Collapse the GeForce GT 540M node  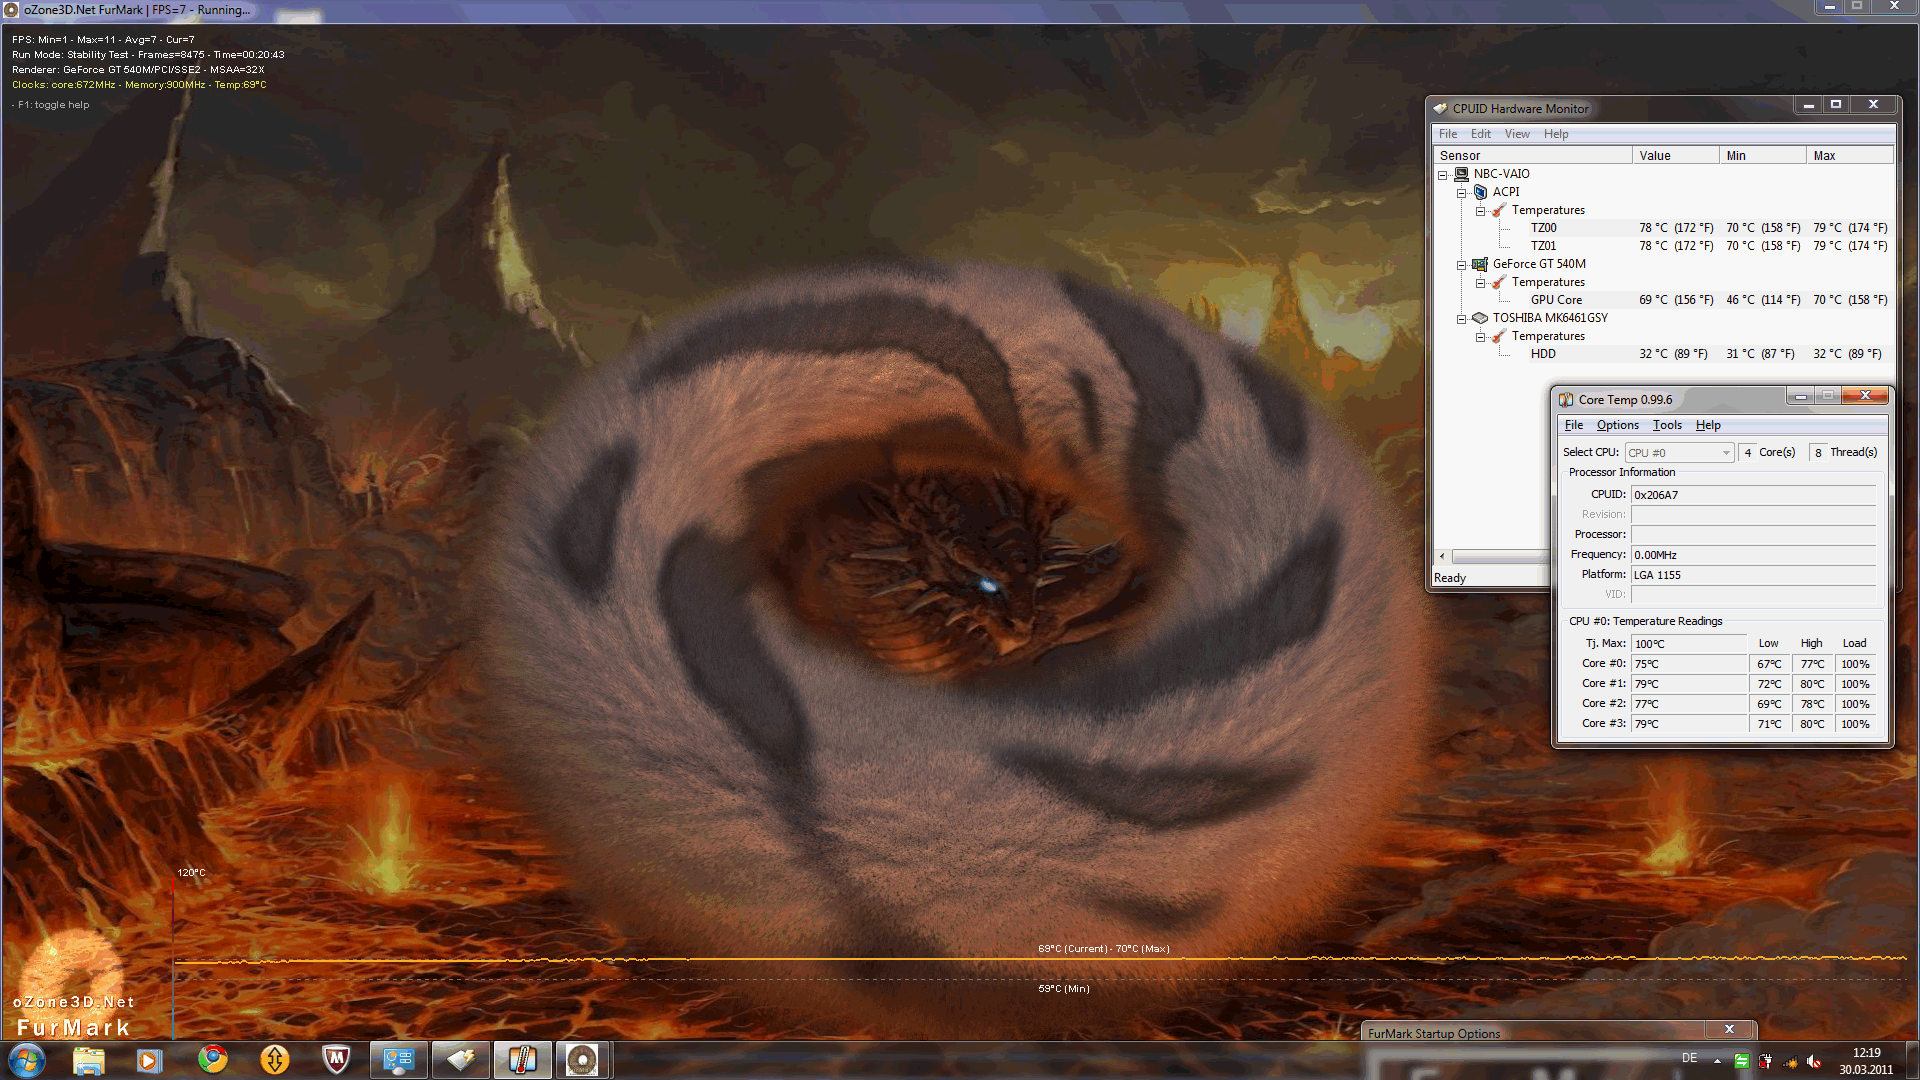click(x=1461, y=265)
